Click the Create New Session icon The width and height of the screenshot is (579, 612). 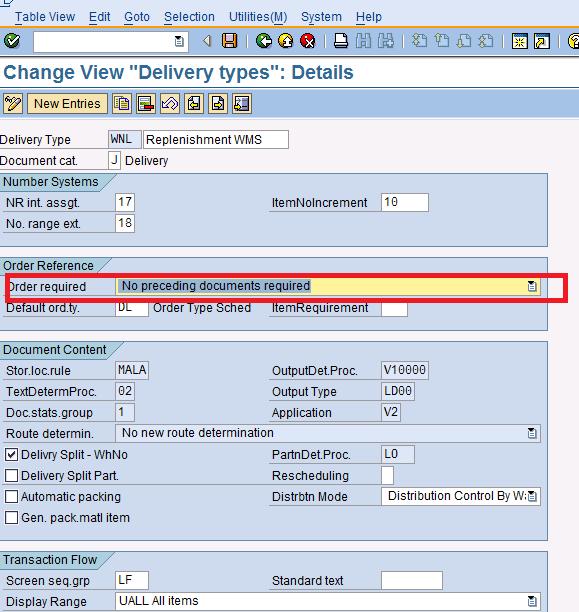click(x=520, y=41)
